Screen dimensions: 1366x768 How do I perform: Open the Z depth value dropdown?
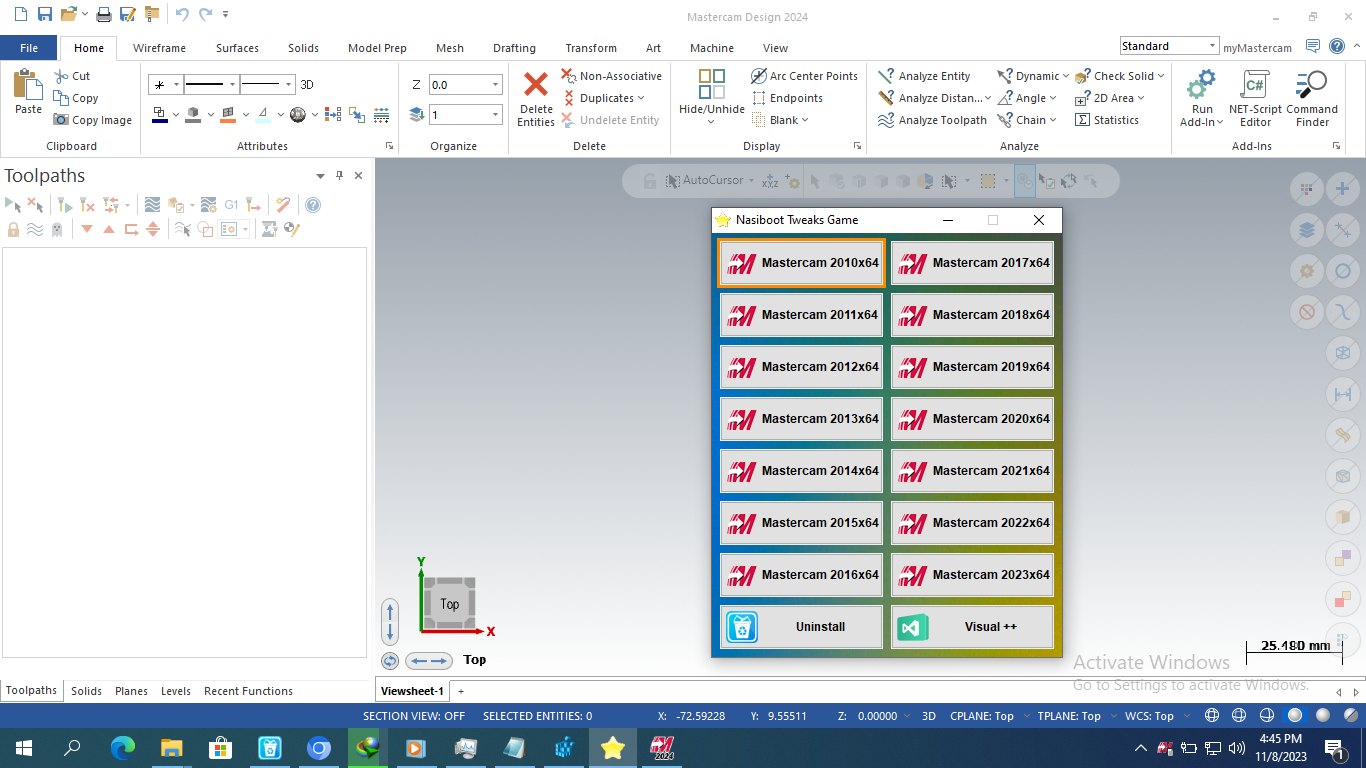coord(495,85)
